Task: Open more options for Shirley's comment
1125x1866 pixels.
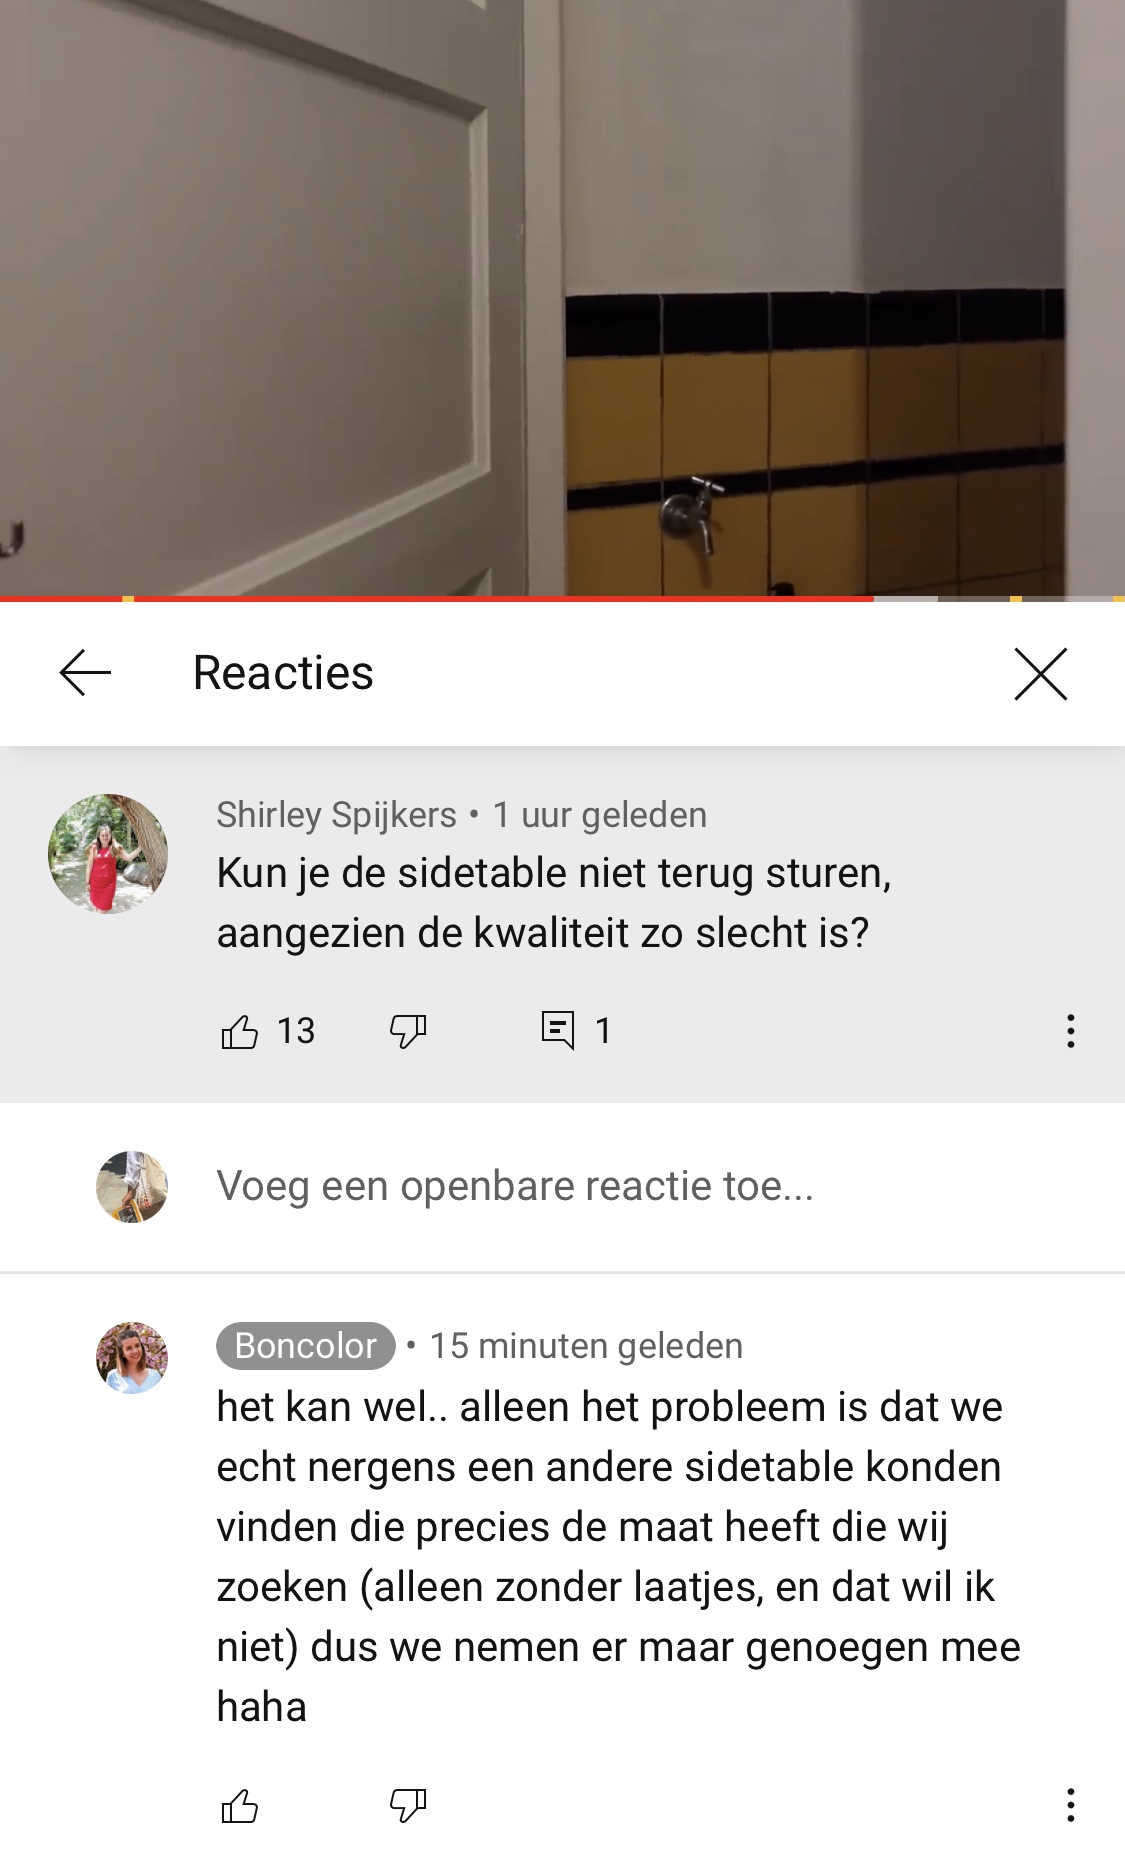Action: (1071, 1031)
